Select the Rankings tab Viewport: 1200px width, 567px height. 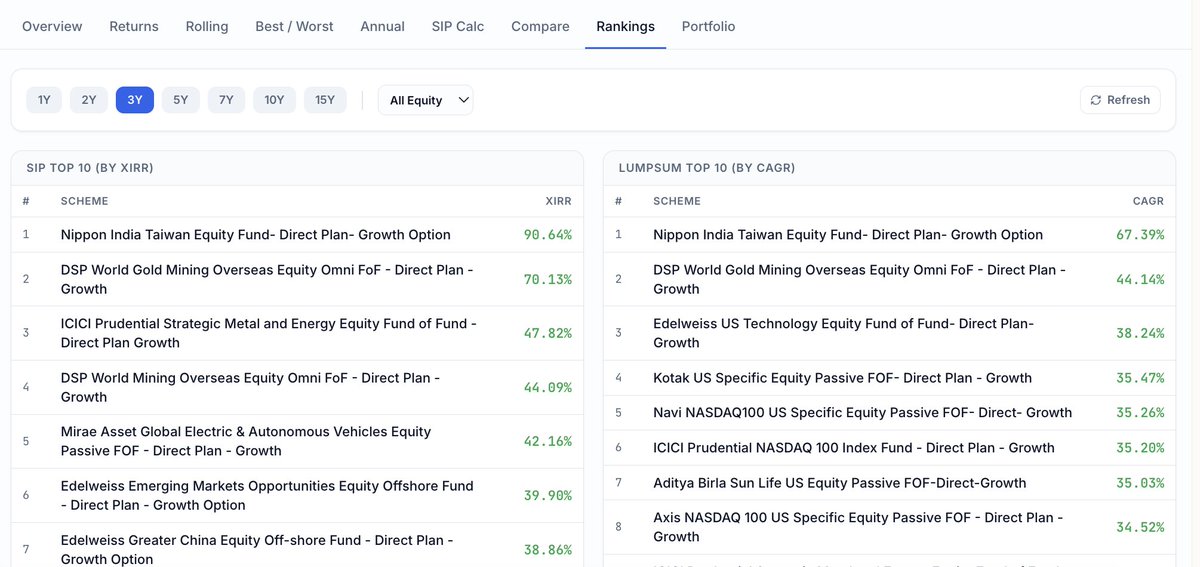pyautogui.click(x=626, y=26)
